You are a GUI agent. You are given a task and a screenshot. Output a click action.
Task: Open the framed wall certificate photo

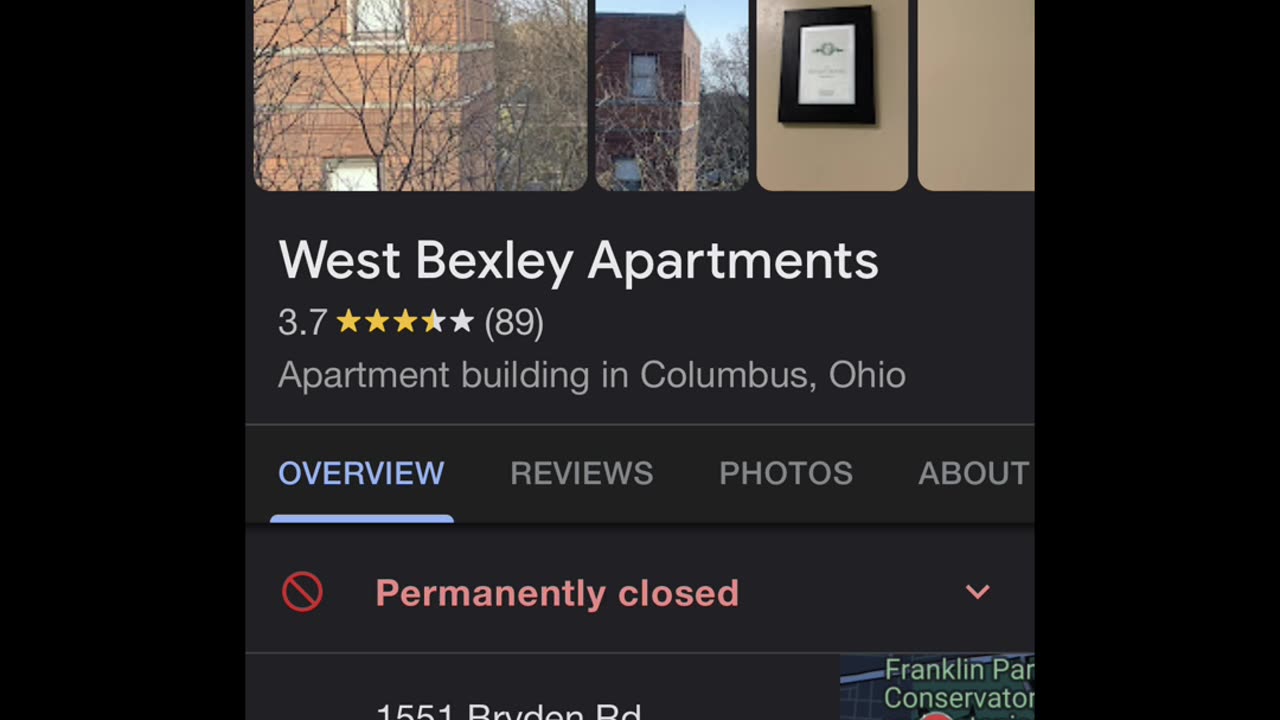[832, 95]
